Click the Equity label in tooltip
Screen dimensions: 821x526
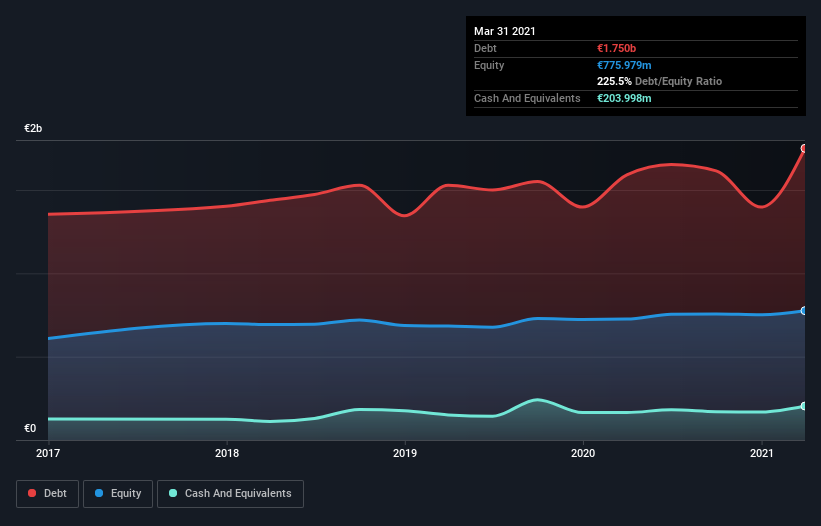pos(489,65)
